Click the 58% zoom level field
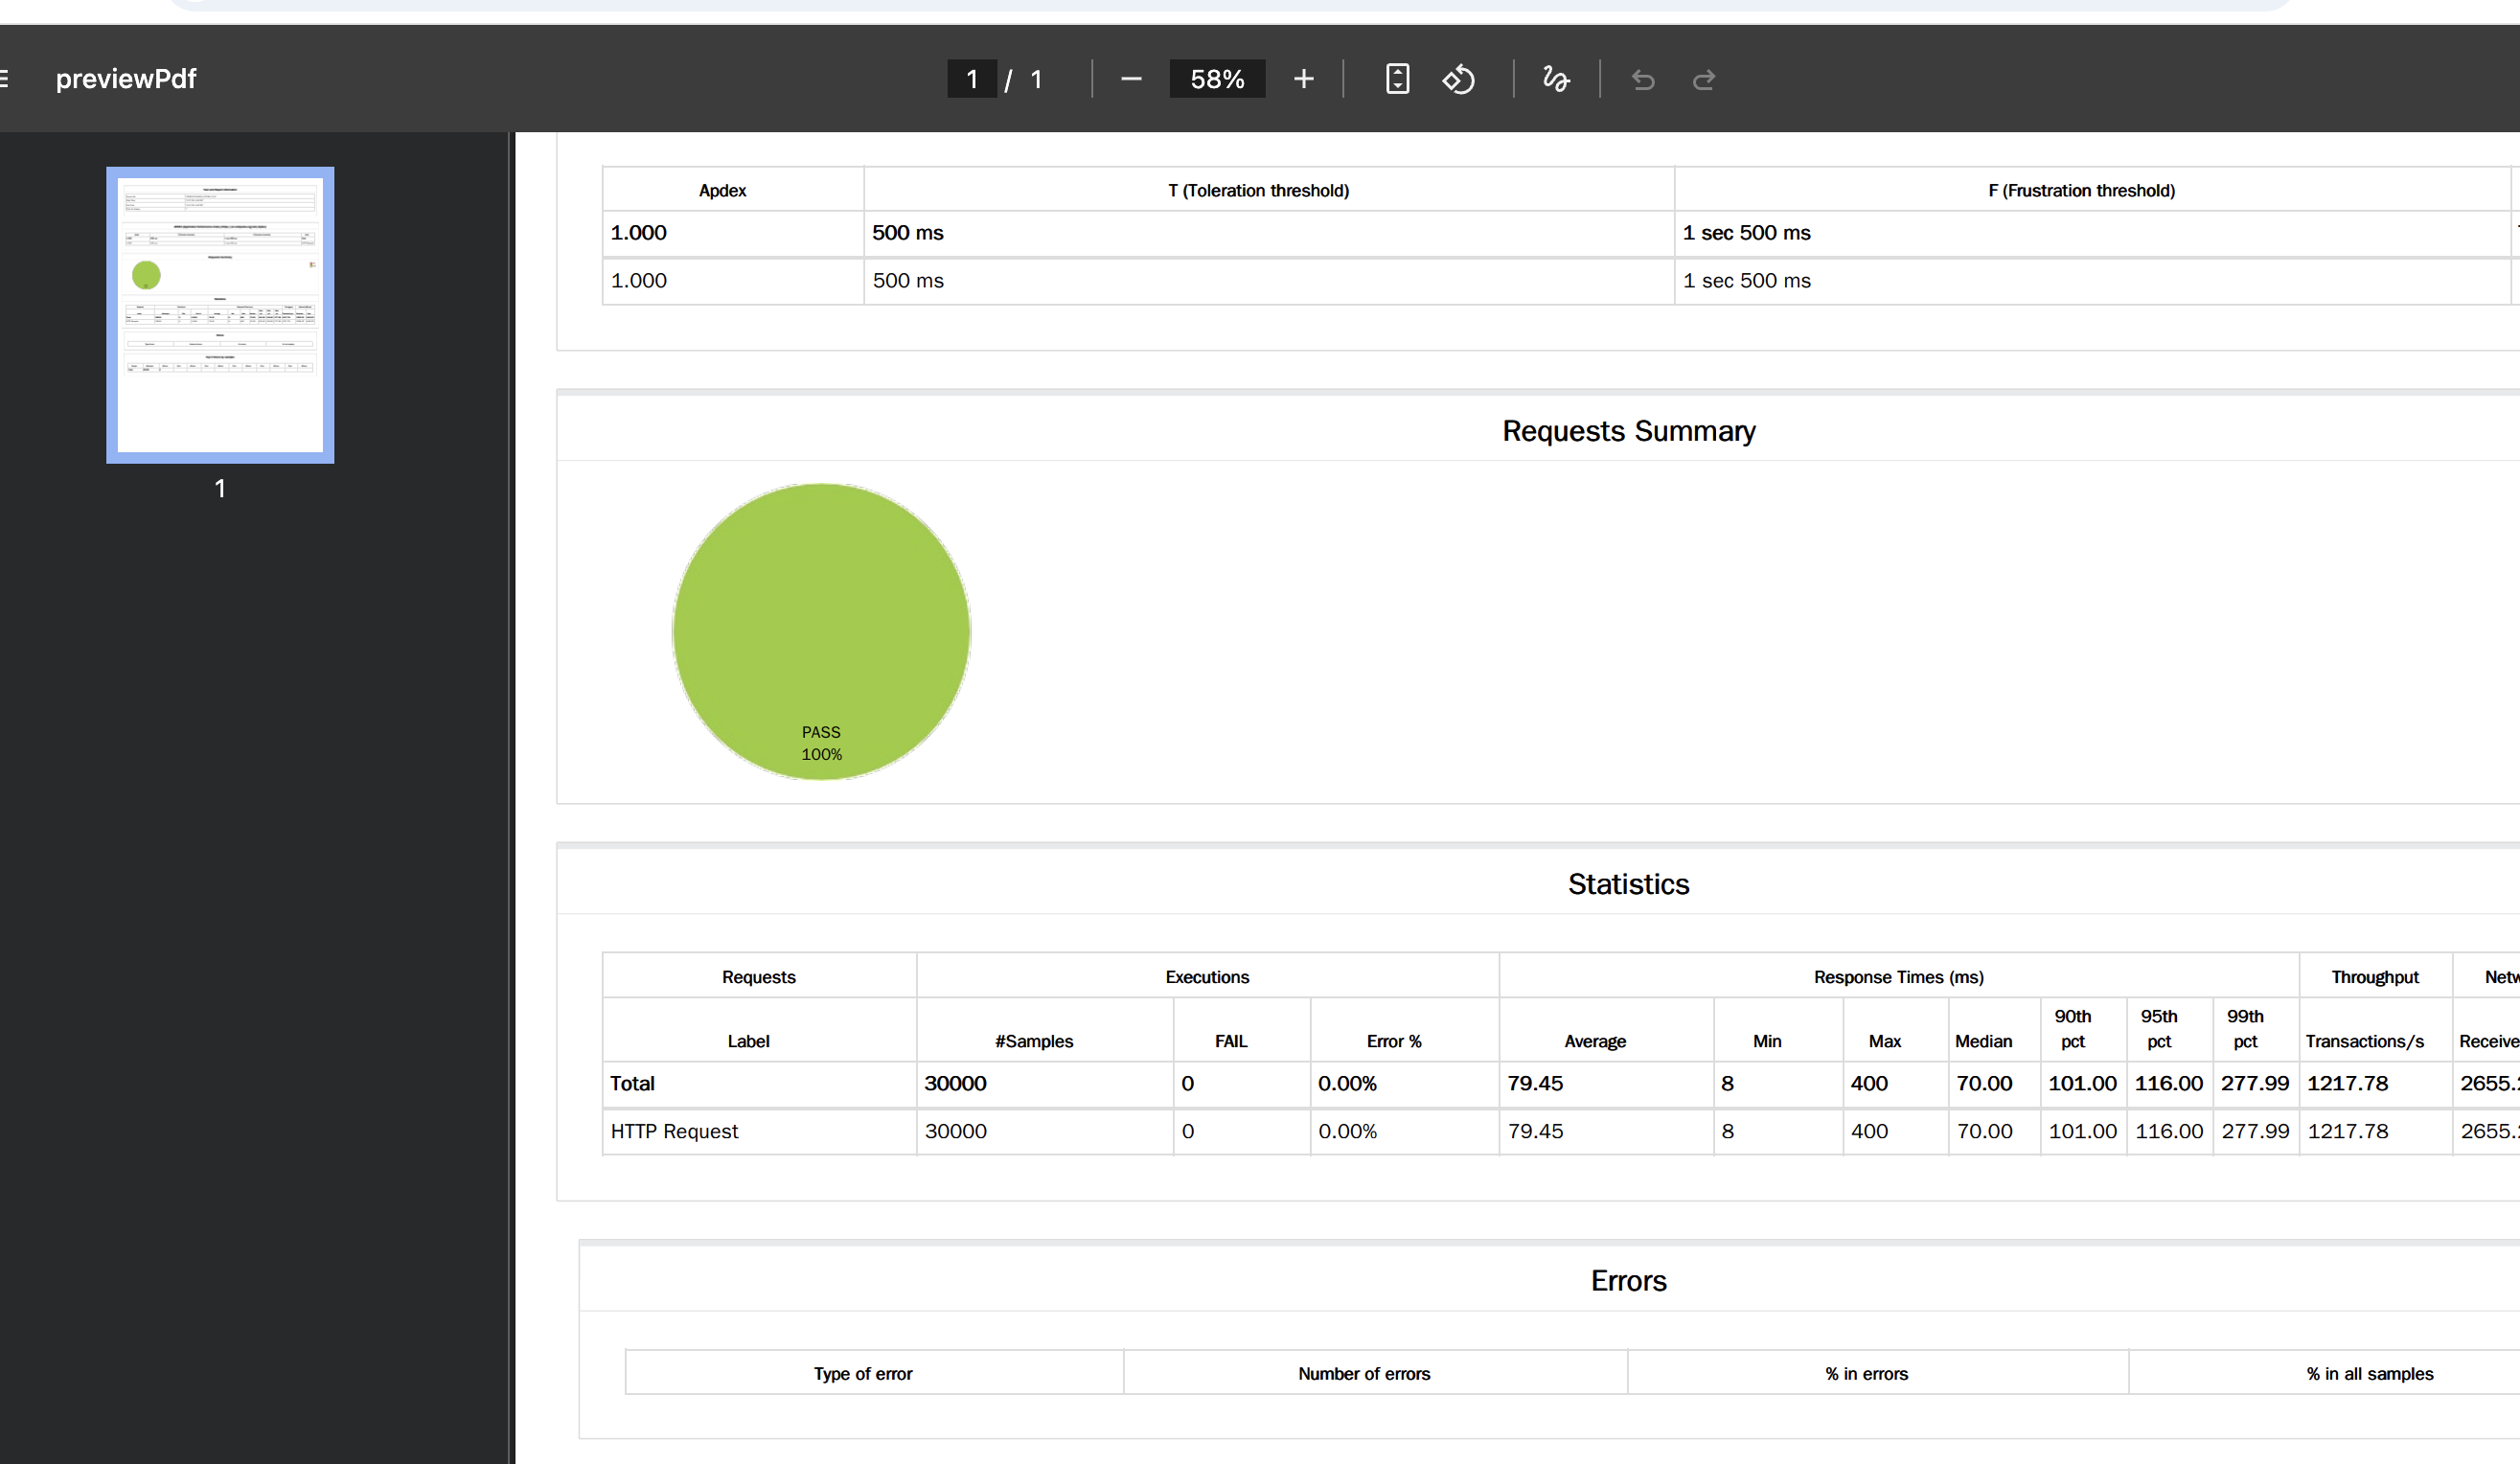Image resolution: width=2520 pixels, height=1464 pixels. click(x=1217, y=79)
